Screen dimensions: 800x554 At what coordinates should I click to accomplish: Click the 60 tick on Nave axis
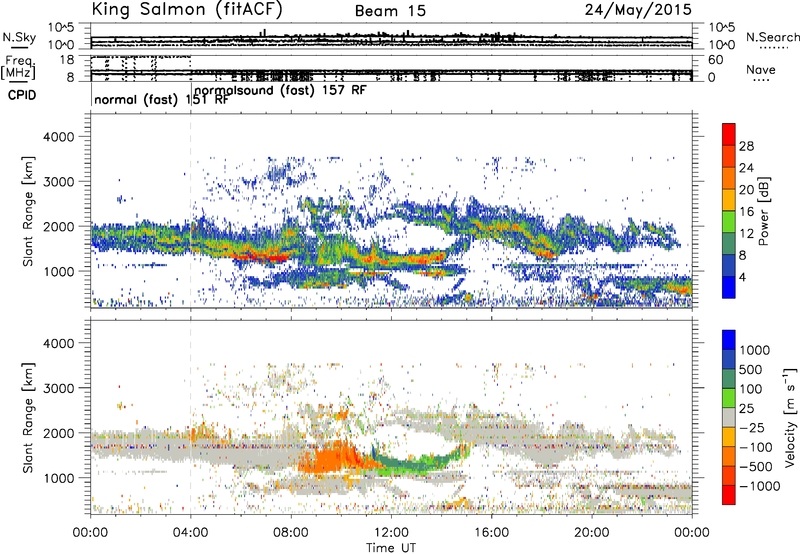[715, 60]
